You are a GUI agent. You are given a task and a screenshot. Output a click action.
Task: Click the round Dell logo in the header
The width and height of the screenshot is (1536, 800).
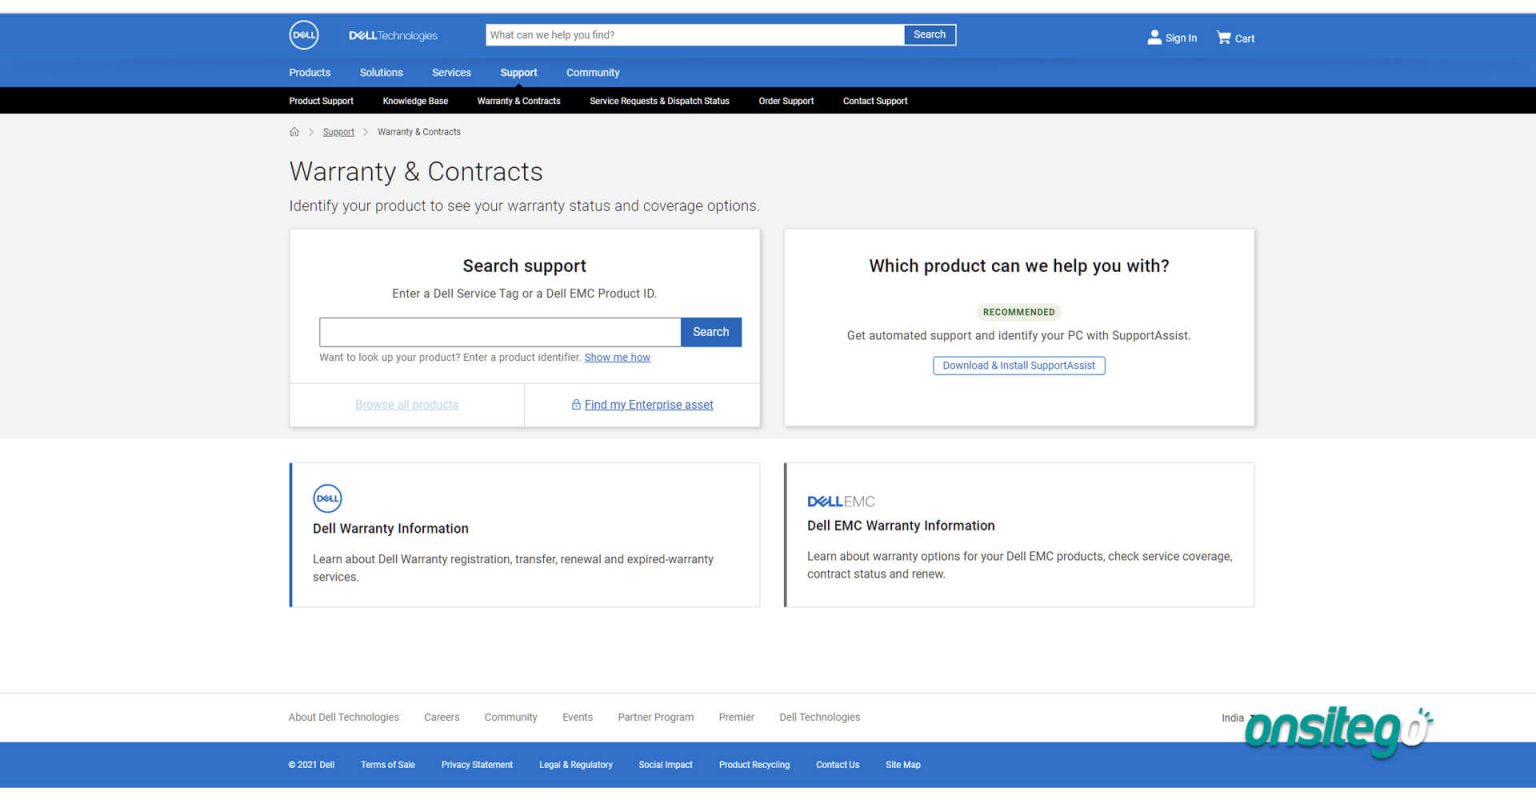tap(304, 35)
